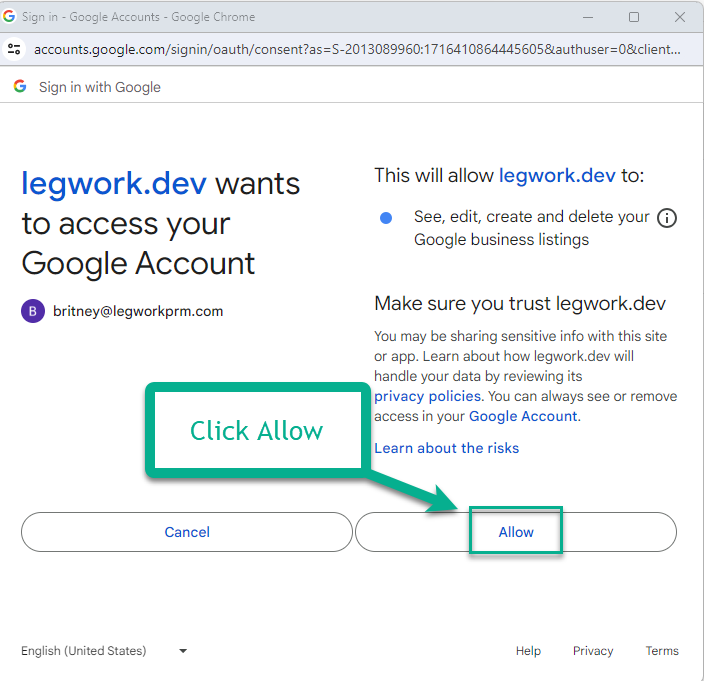Click the blue bullet next to the permission
Screen dimensions: 704x681
[x=386, y=218]
